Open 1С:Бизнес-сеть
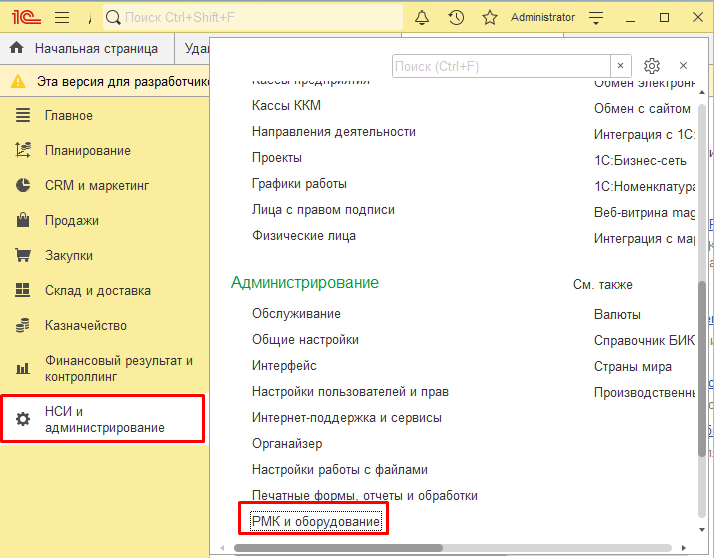The height and width of the screenshot is (558, 714). click(x=640, y=160)
